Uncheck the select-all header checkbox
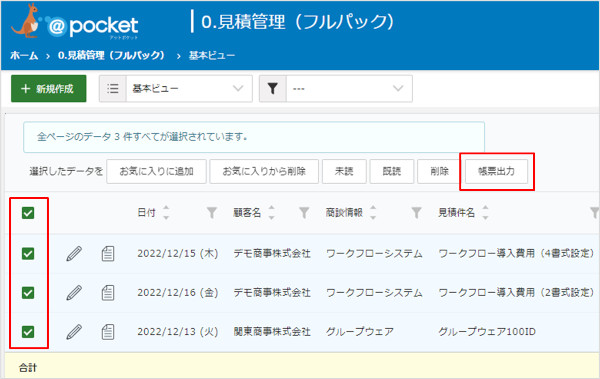 coord(28,213)
